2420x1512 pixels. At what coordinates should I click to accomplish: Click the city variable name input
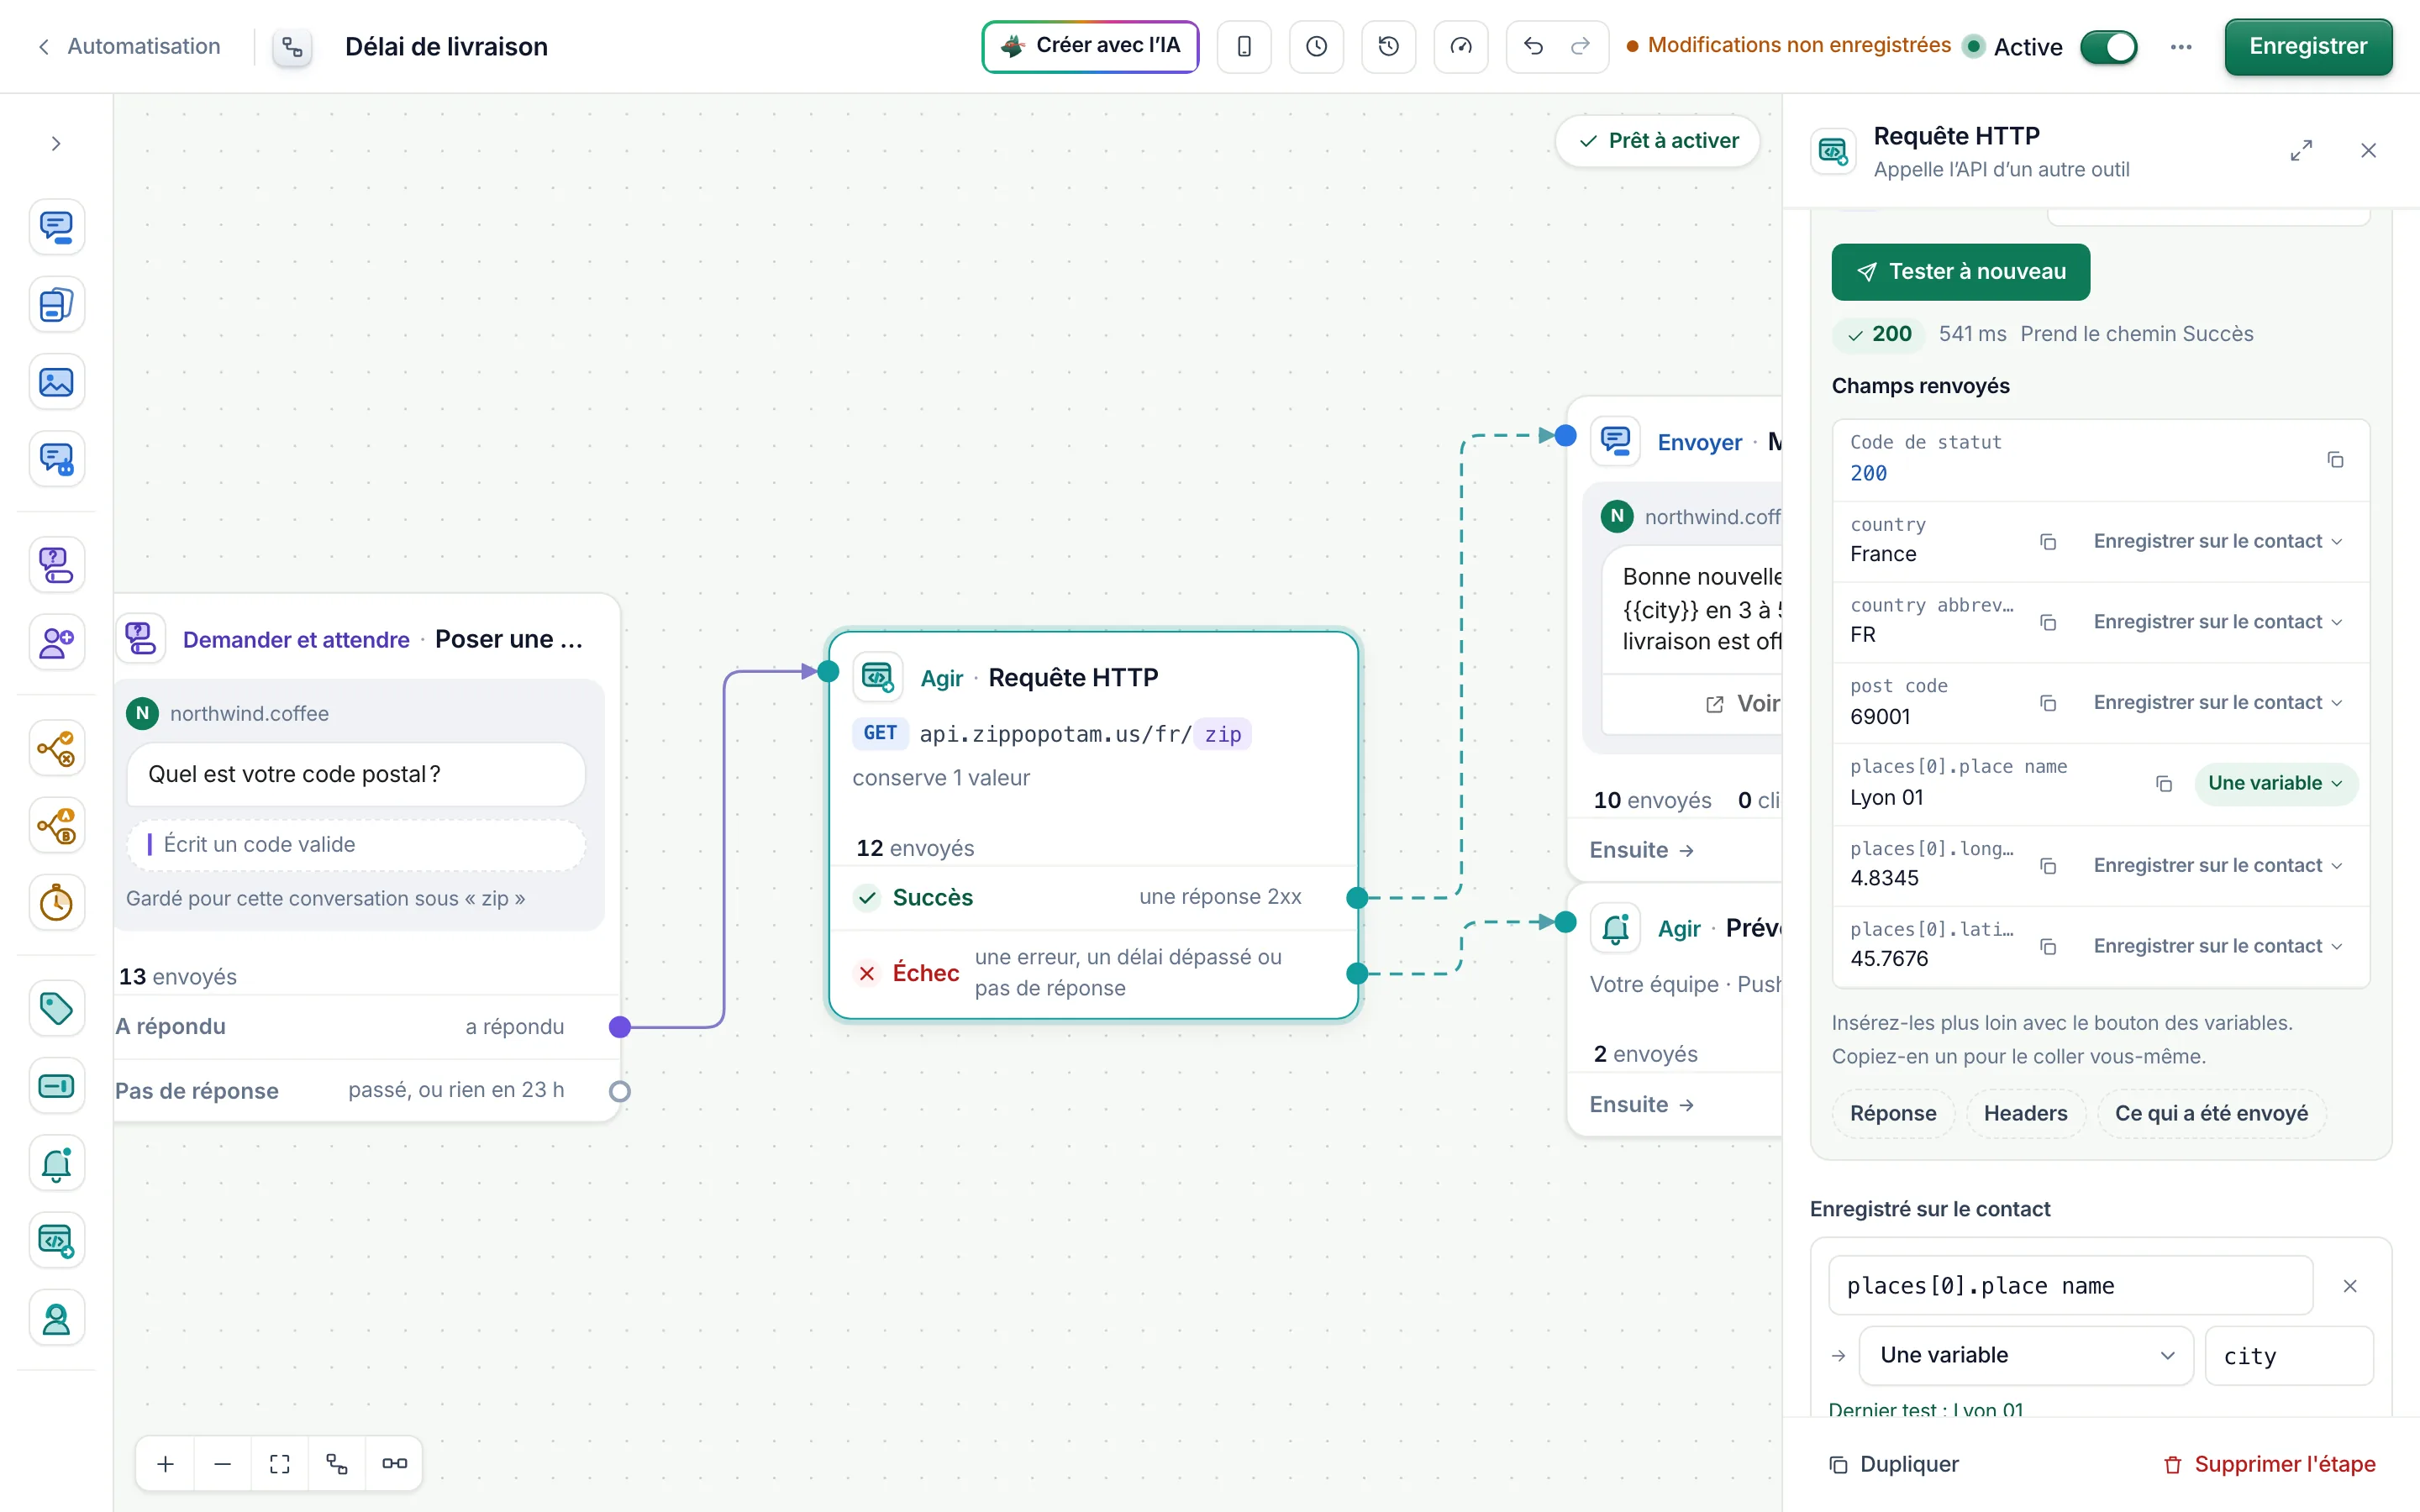coord(2288,1356)
